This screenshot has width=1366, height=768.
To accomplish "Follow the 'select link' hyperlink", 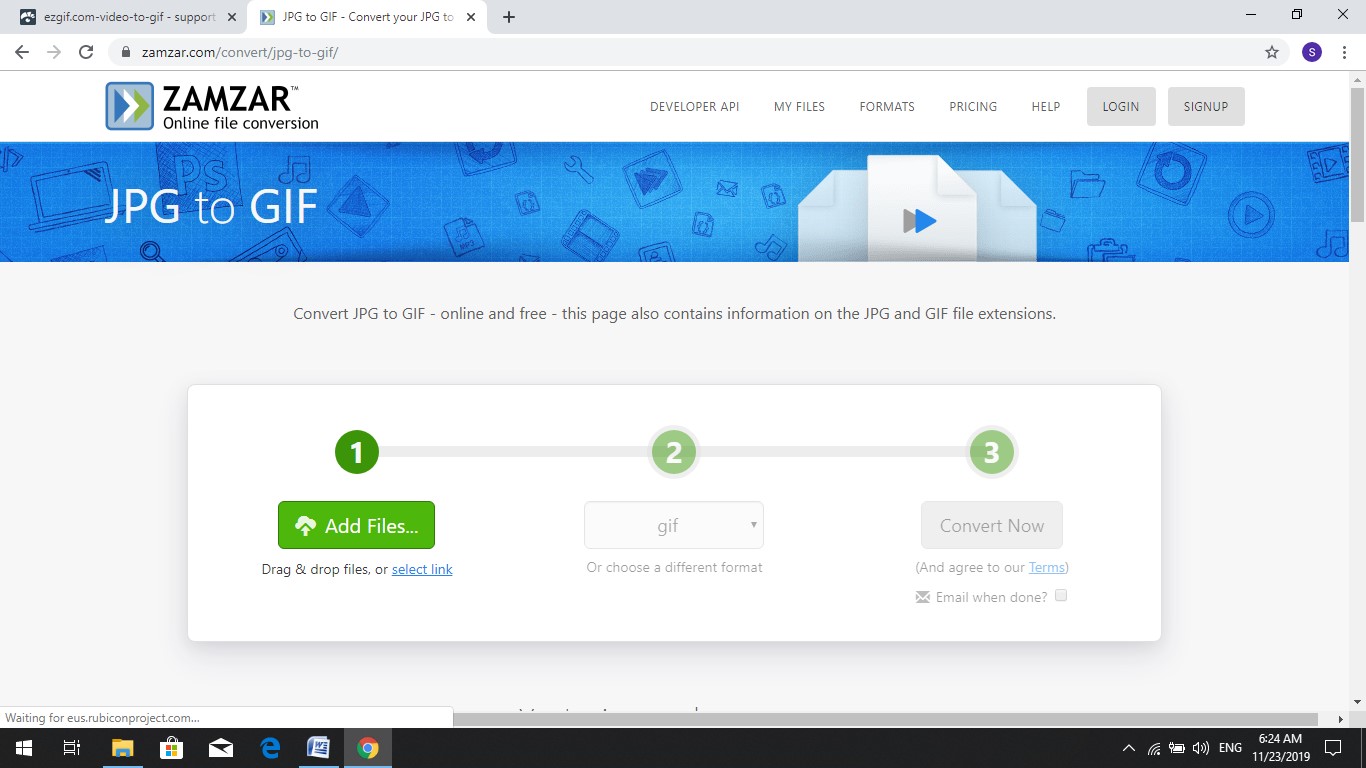I will [x=422, y=569].
